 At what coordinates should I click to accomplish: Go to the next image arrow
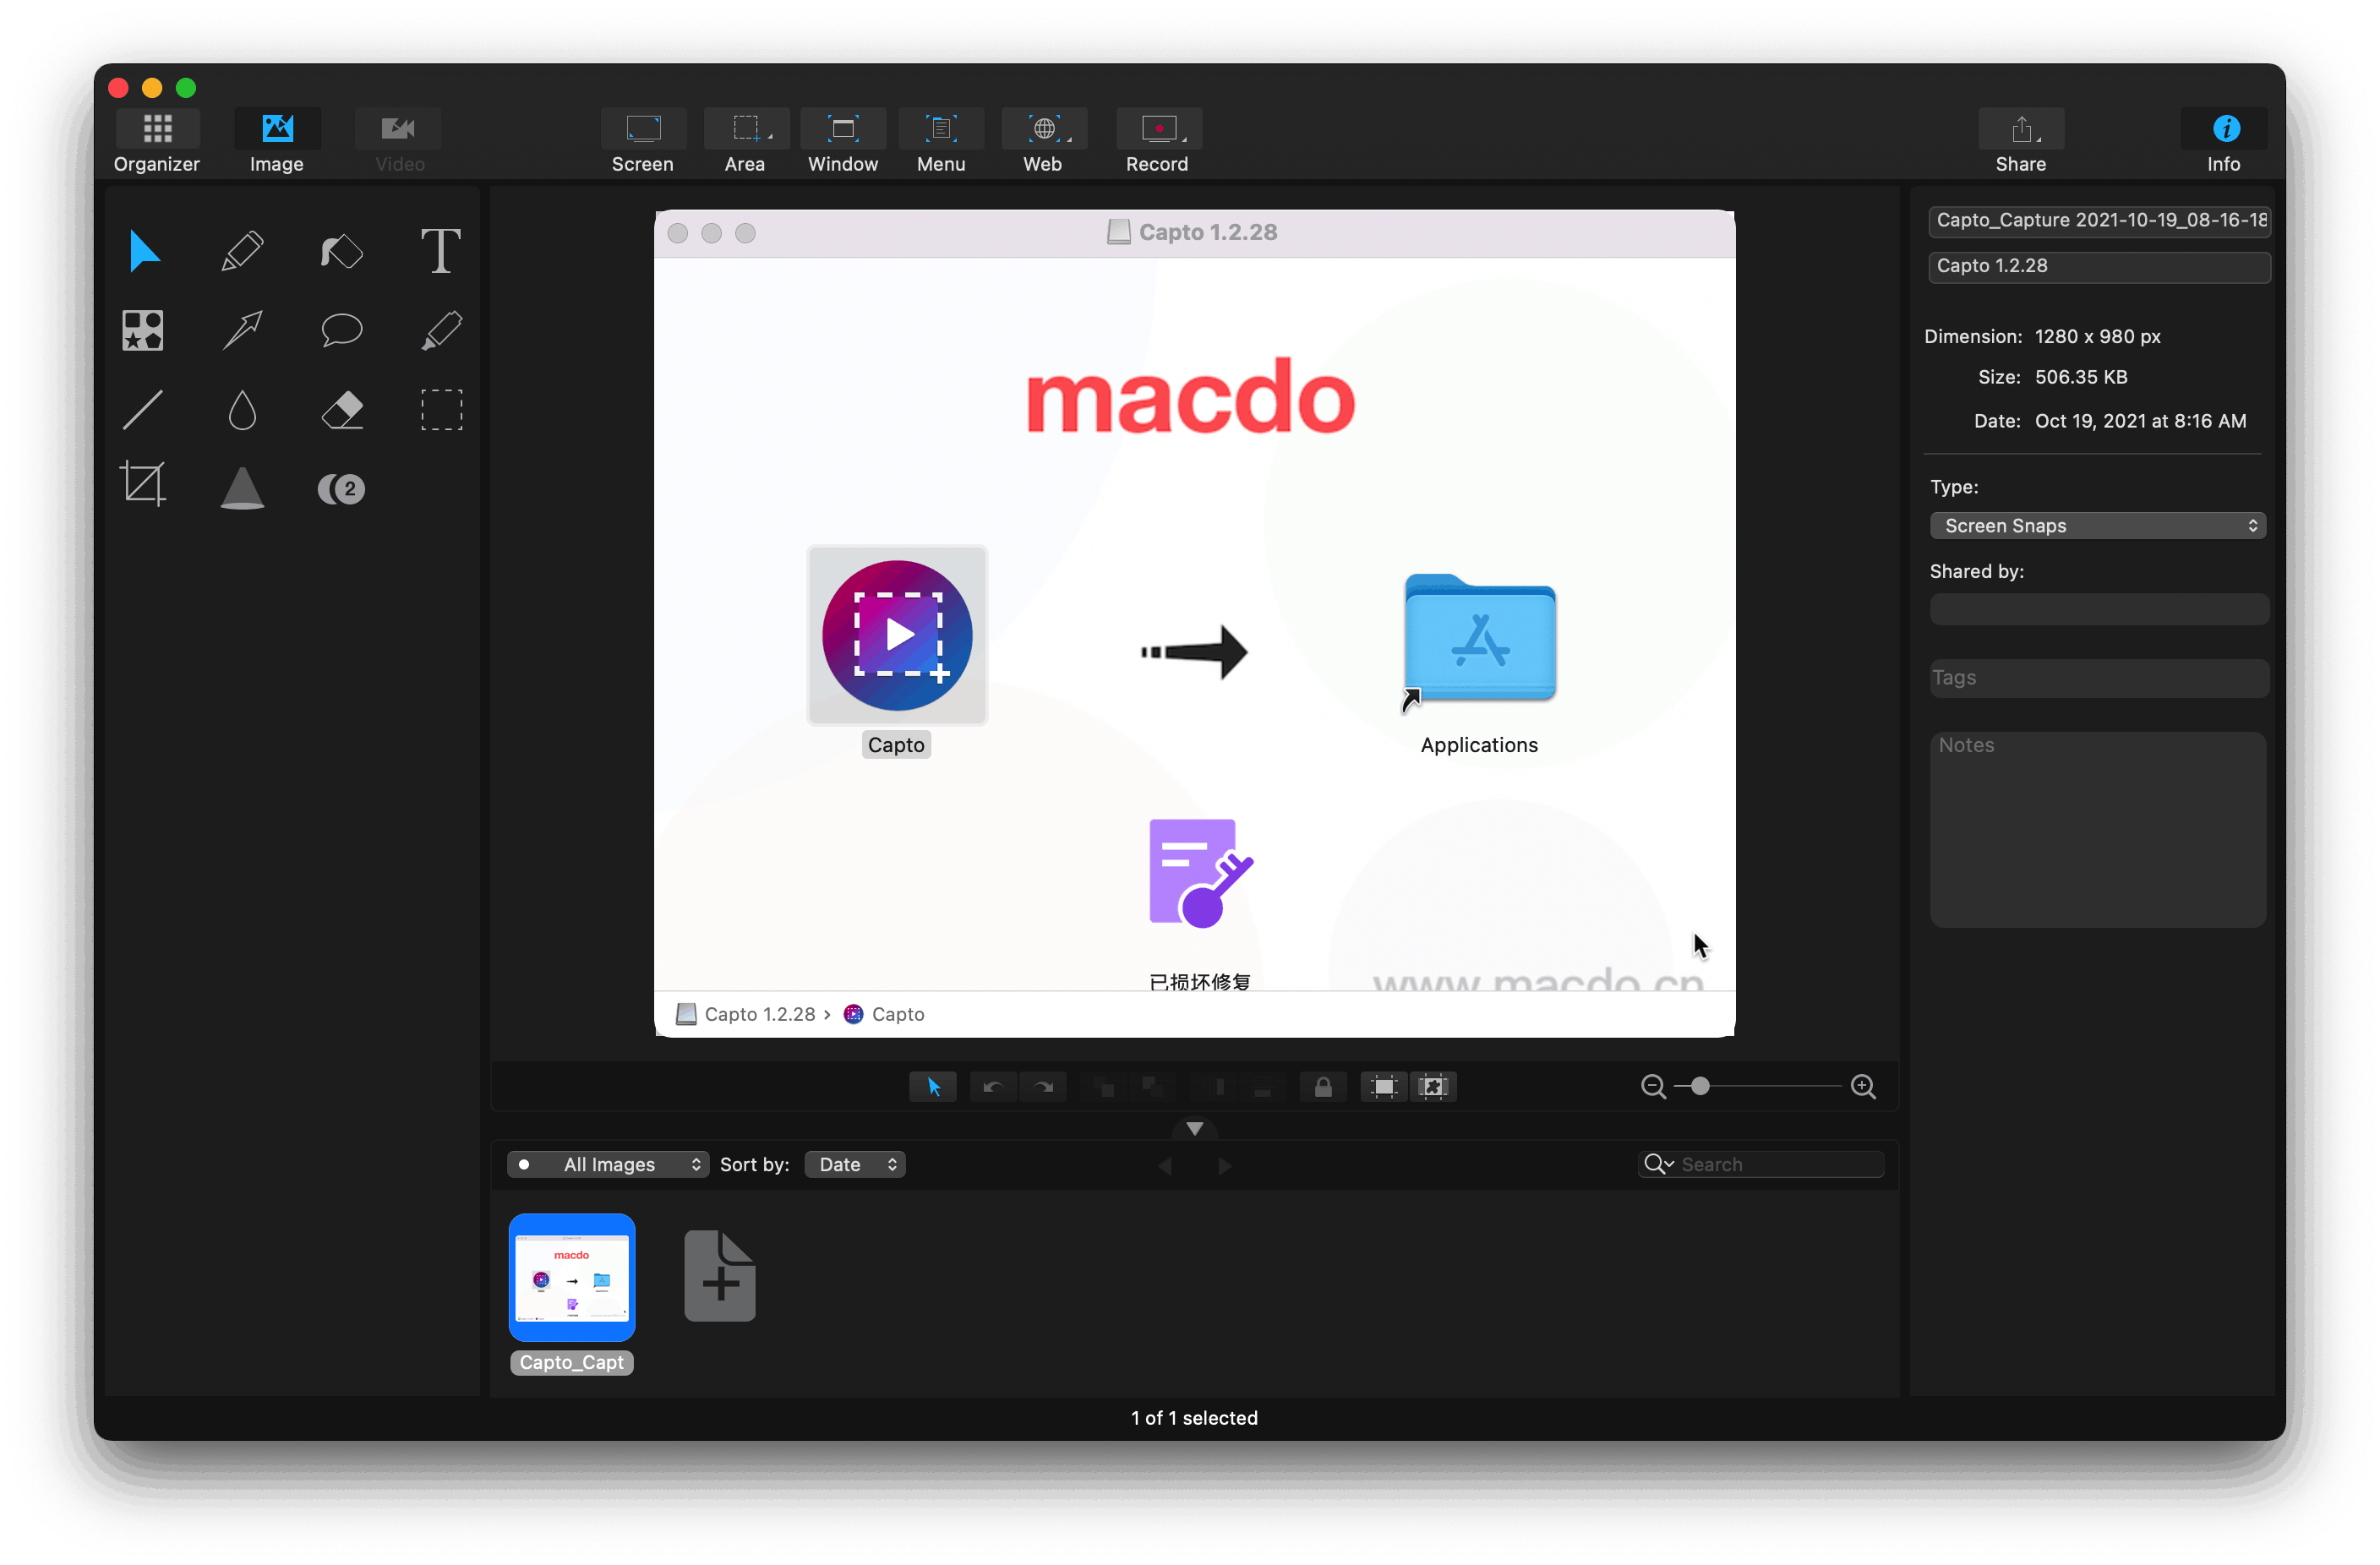tap(1224, 1166)
